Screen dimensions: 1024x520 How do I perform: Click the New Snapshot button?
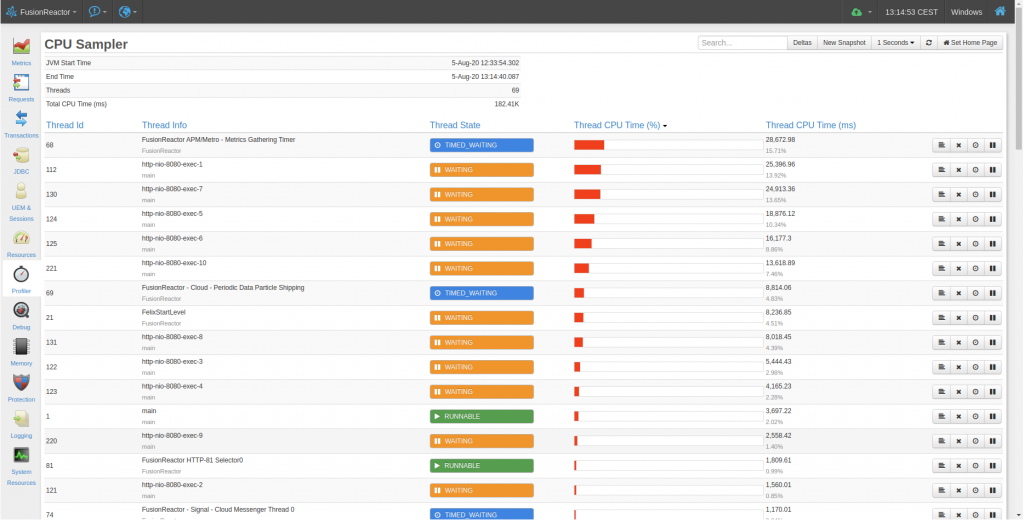coord(844,42)
